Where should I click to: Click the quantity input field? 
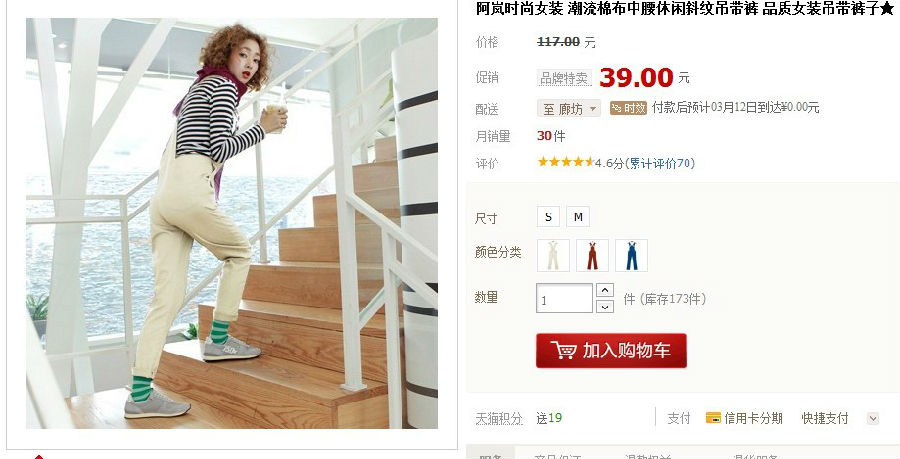(564, 298)
